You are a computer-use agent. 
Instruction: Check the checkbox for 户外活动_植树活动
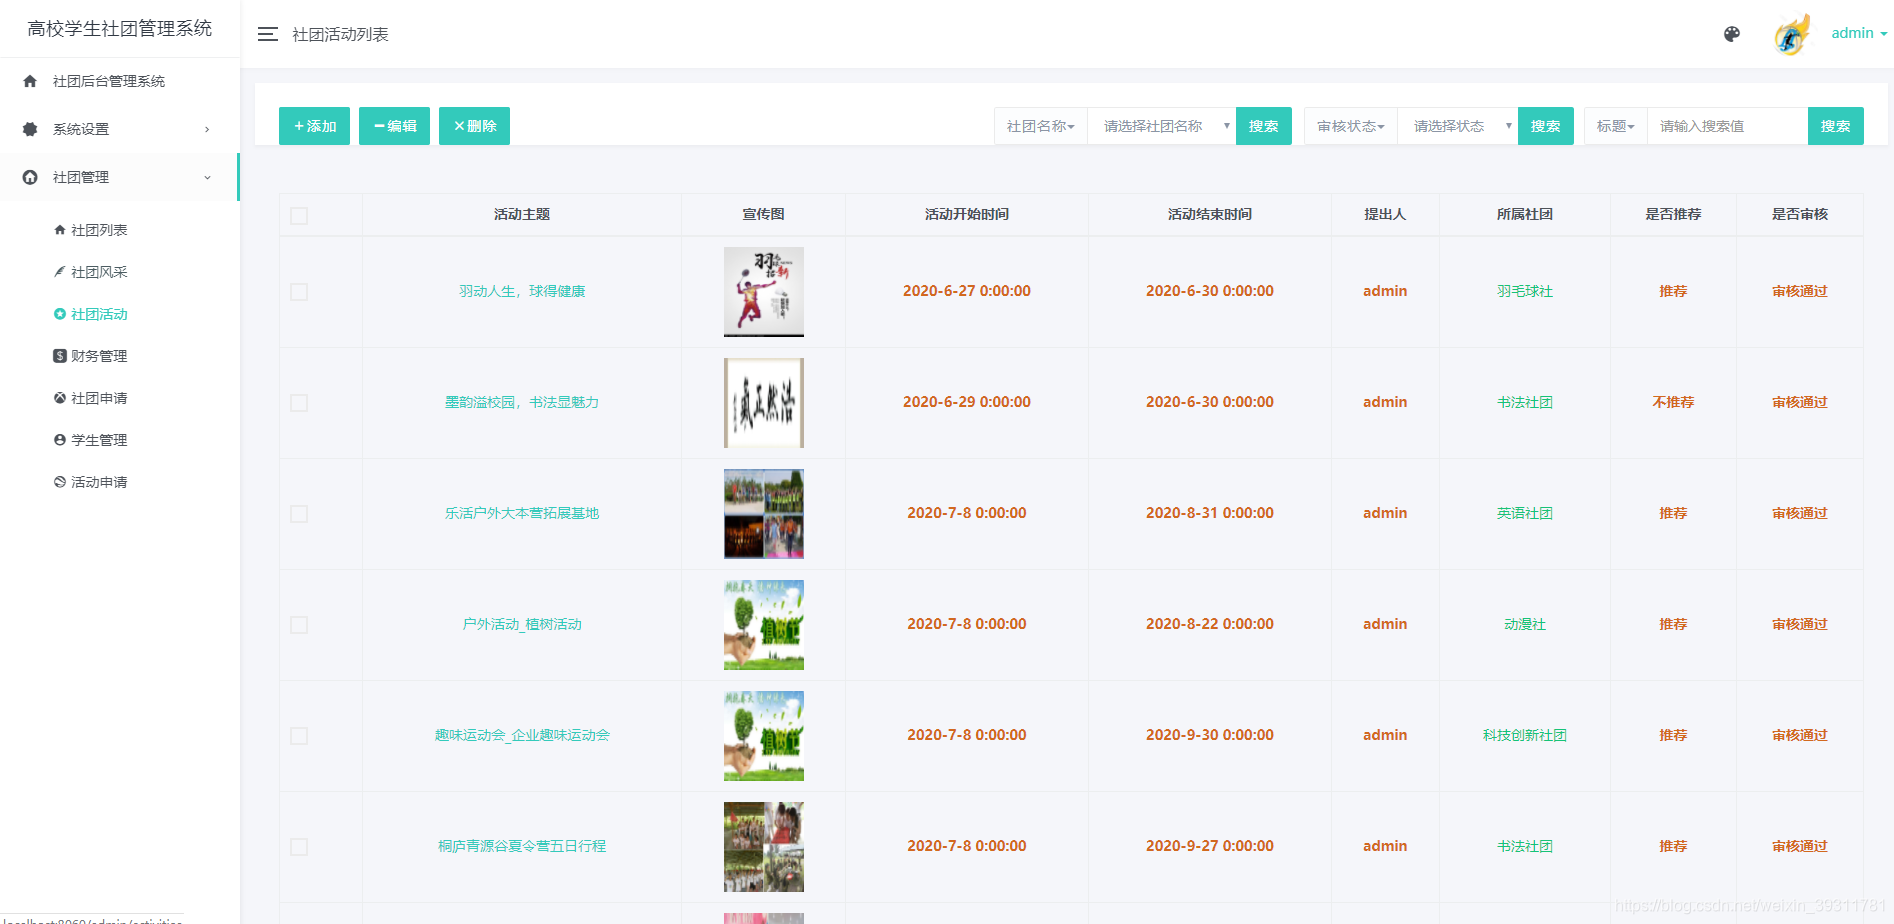coord(299,625)
